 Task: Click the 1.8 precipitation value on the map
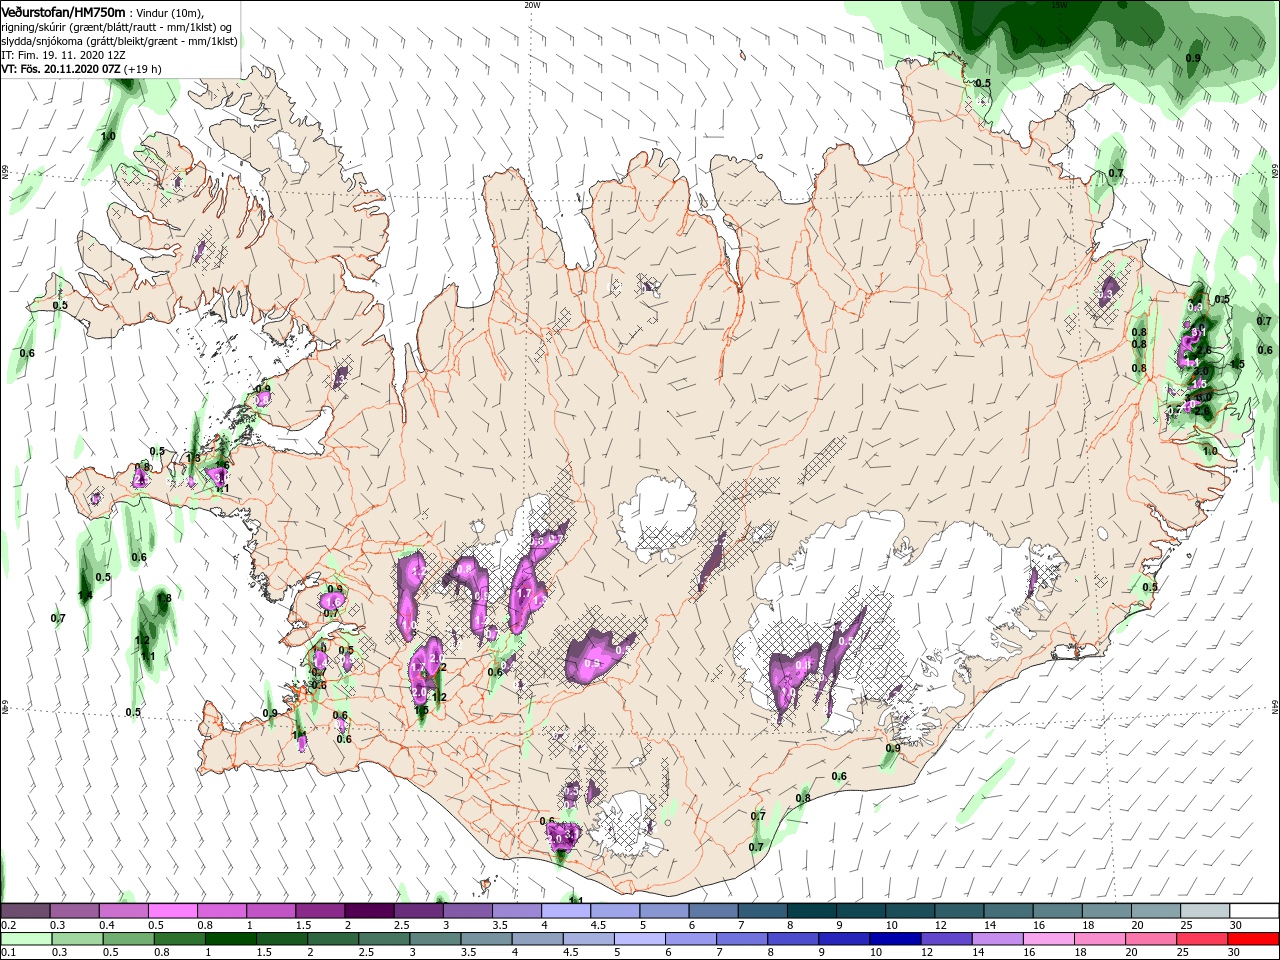[x=165, y=598]
